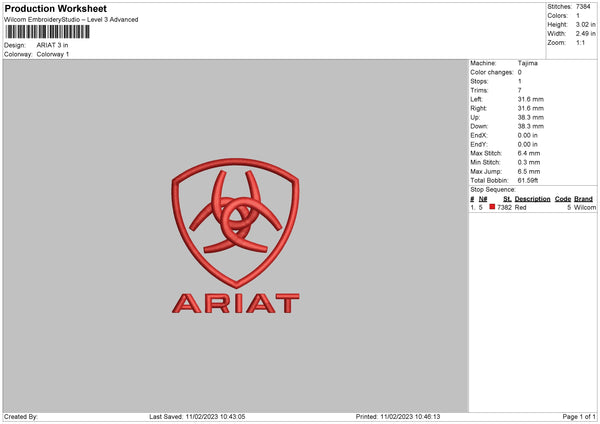Click the barcode under the worksheet title
This screenshot has height=424, width=600.
point(45,33)
